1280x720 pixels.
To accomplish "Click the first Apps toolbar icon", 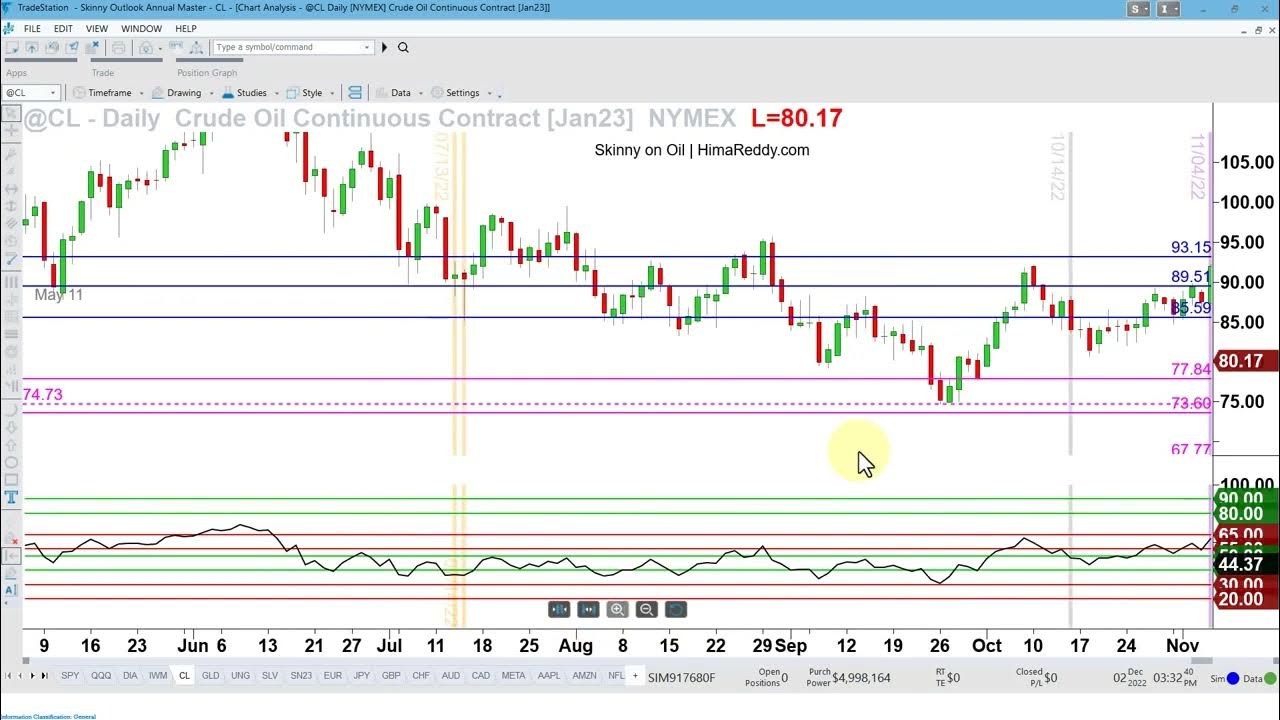I will [x=13, y=47].
